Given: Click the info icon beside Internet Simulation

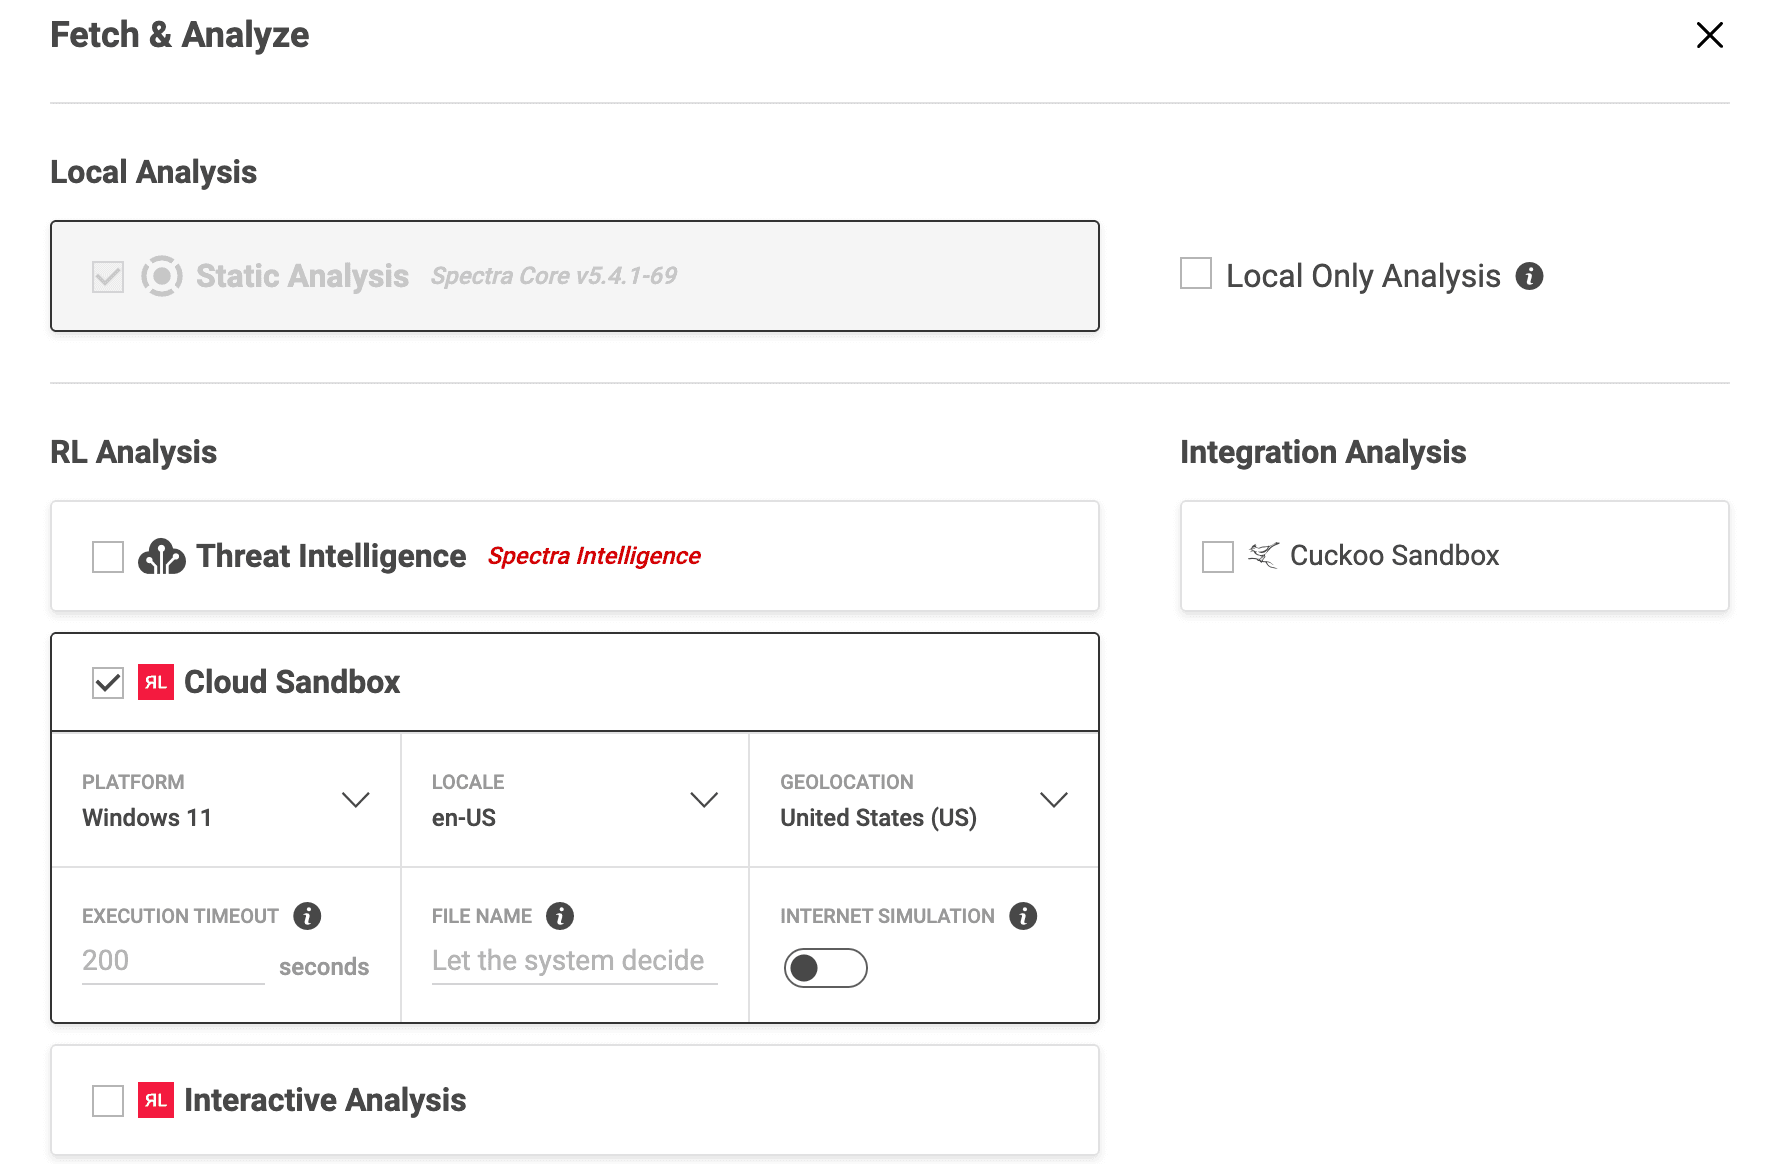Looking at the screenshot, I should click(1023, 915).
